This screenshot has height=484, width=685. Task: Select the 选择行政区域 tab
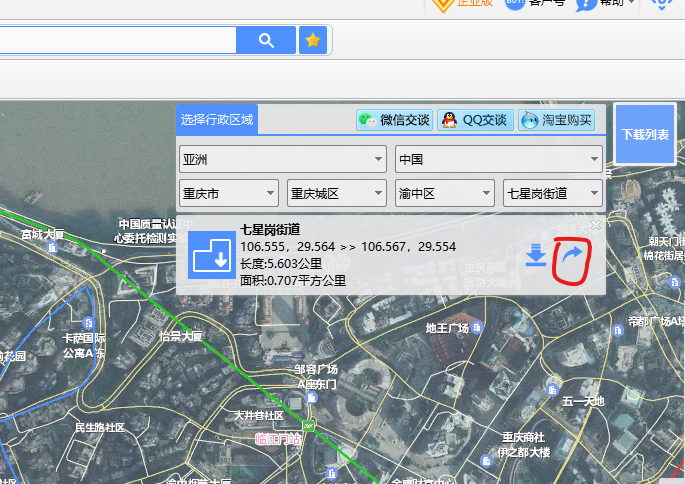[217, 119]
